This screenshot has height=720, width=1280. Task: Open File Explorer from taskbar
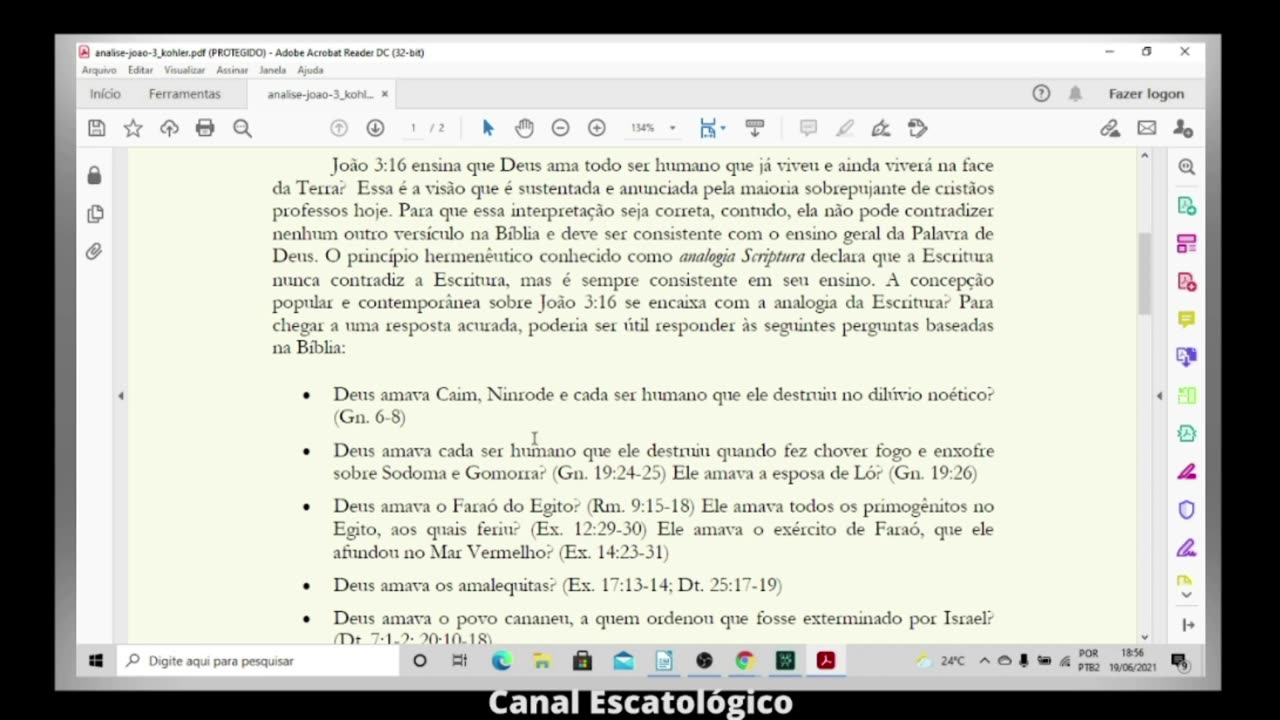tap(542, 661)
